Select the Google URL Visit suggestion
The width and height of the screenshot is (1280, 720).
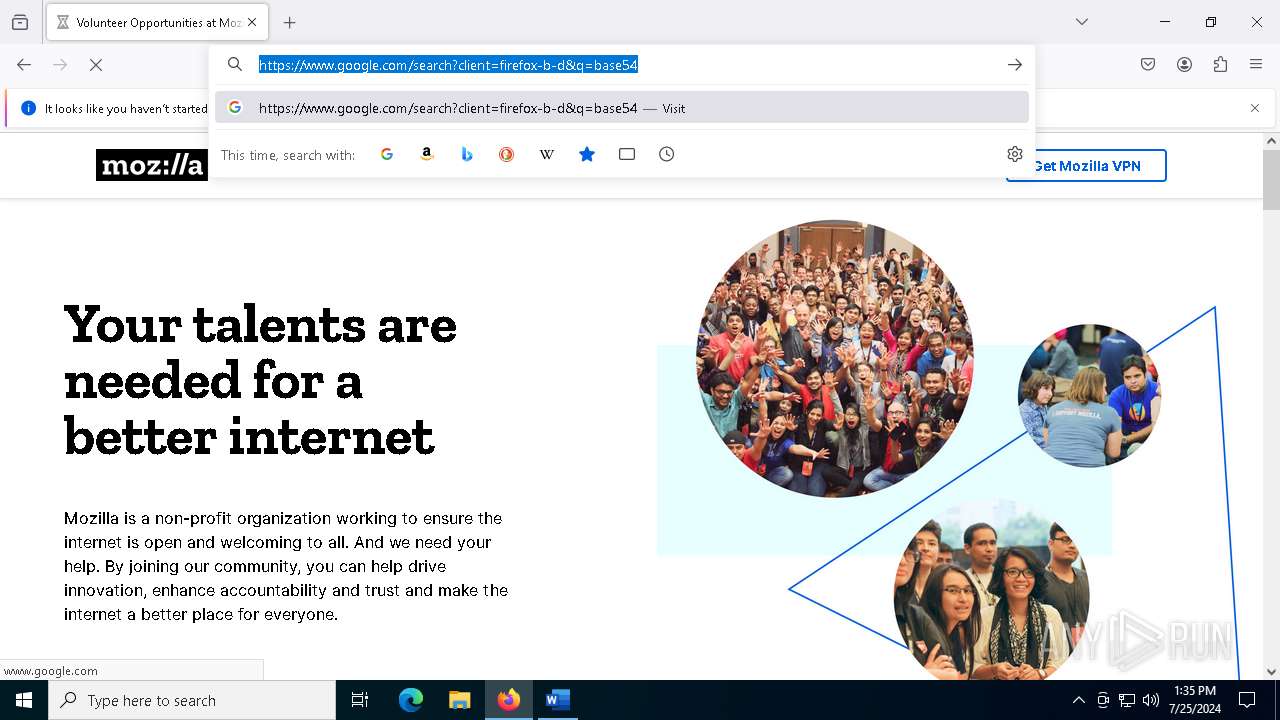[x=622, y=108]
